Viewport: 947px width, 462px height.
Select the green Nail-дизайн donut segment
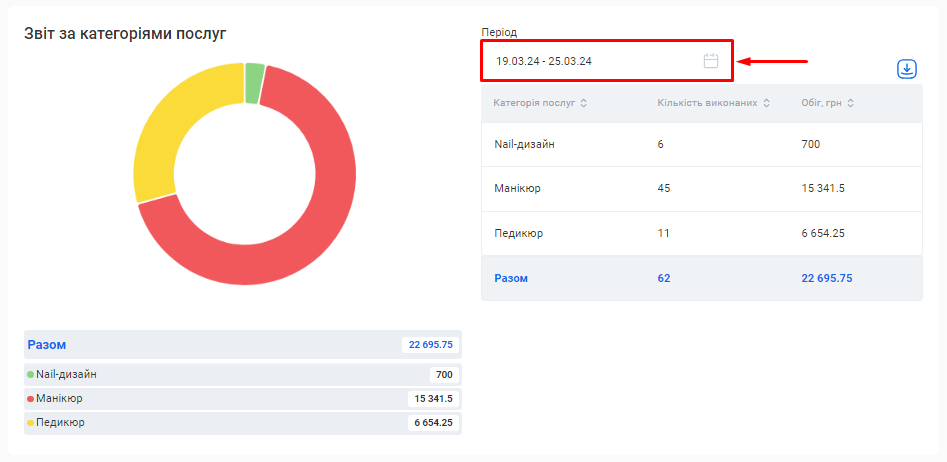coord(255,83)
